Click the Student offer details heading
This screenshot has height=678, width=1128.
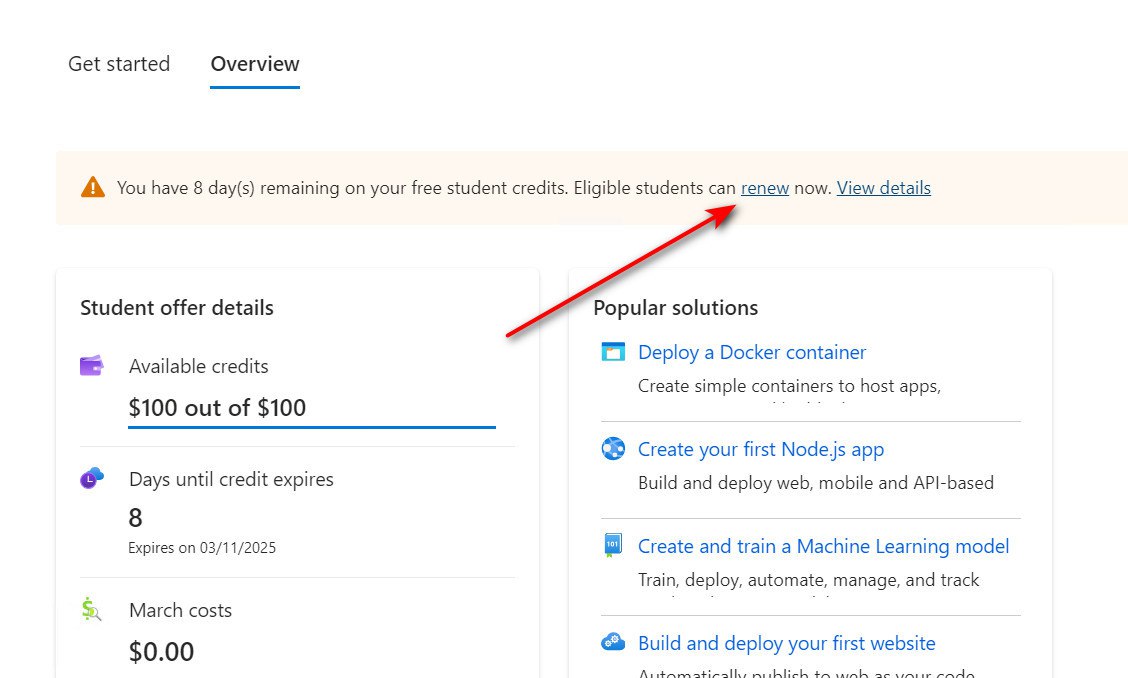pos(177,308)
